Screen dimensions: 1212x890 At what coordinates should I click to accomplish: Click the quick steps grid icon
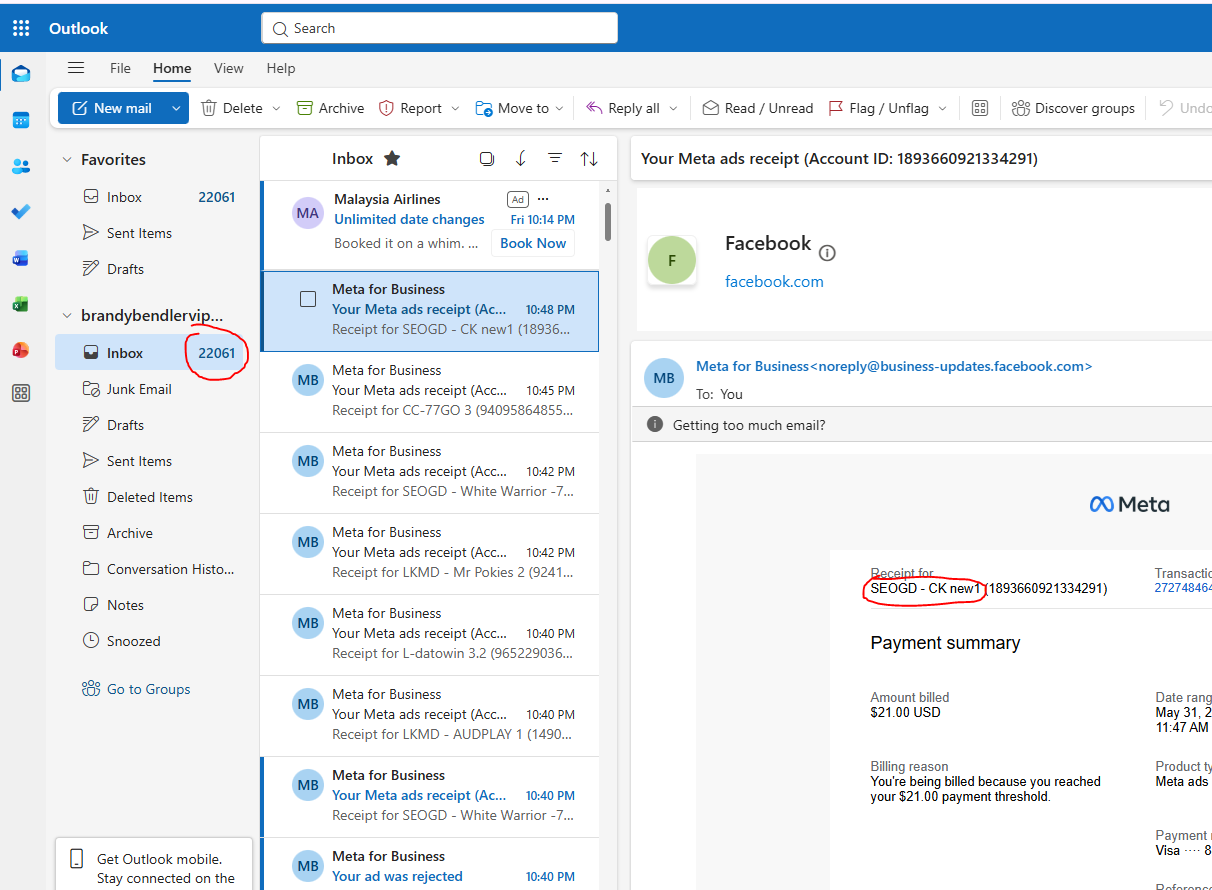[980, 108]
